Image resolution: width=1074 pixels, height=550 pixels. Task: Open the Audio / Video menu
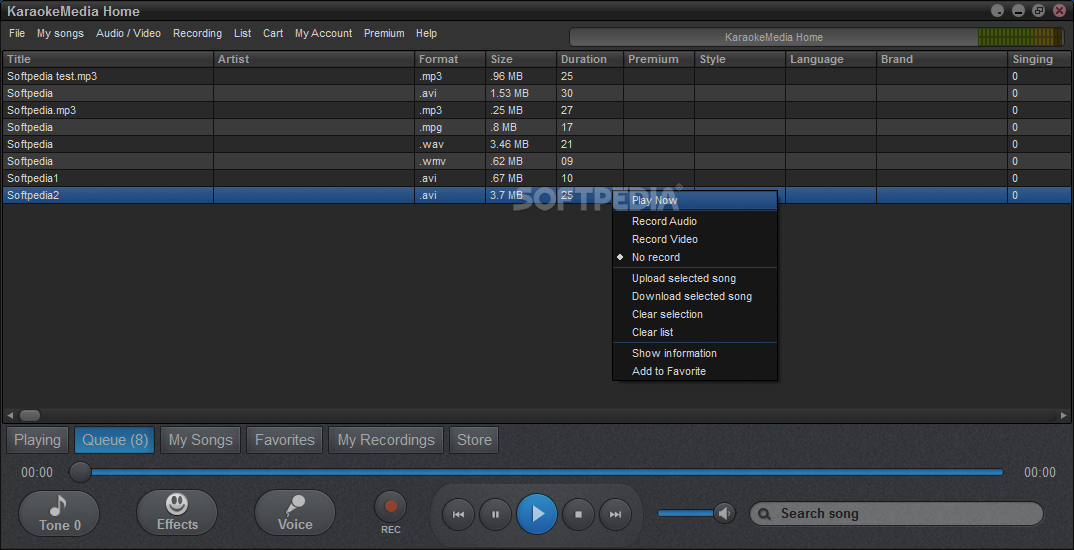(x=128, y=33)
